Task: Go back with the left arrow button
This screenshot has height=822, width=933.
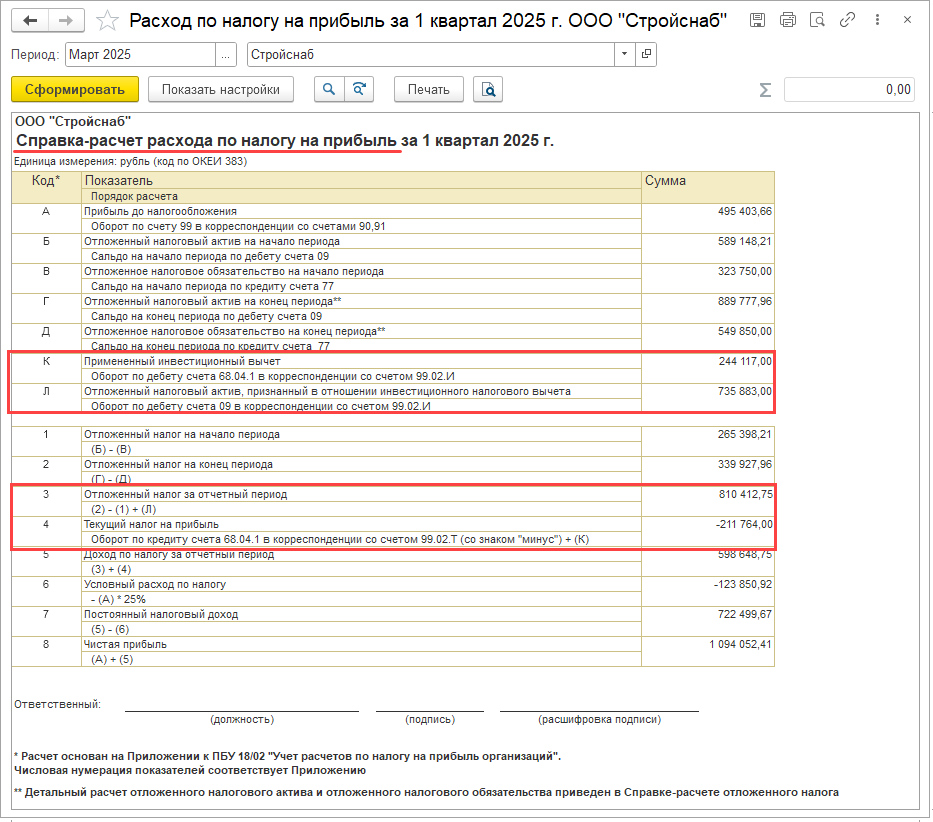Action: [31, 20]
